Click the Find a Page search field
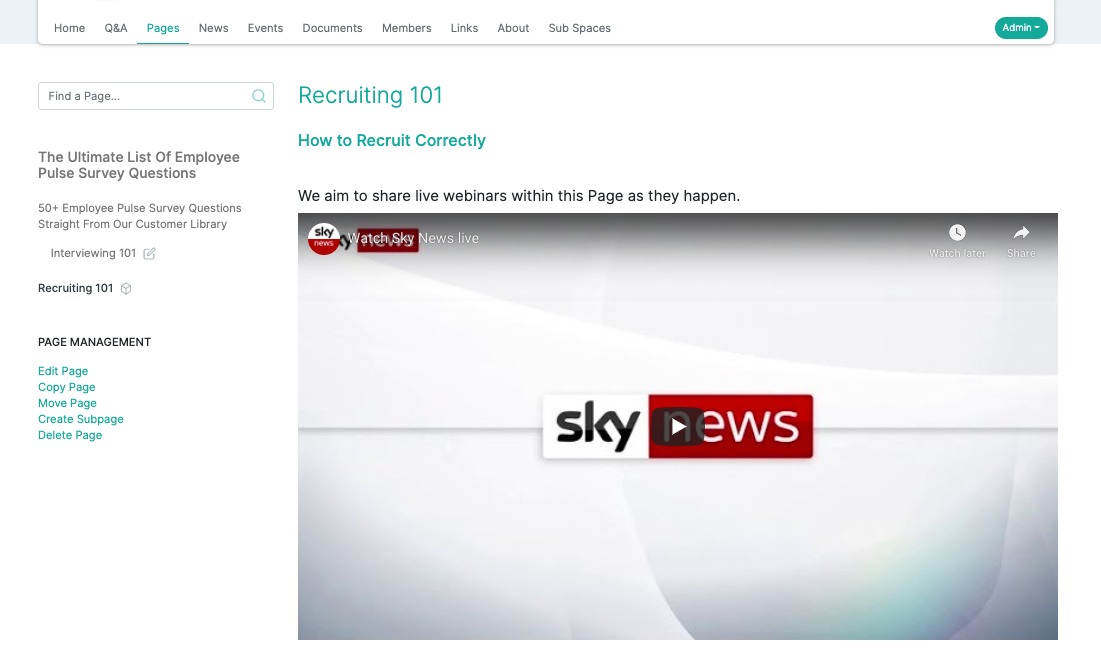This screenshot has width=1101, height=670. pos(156,96)
